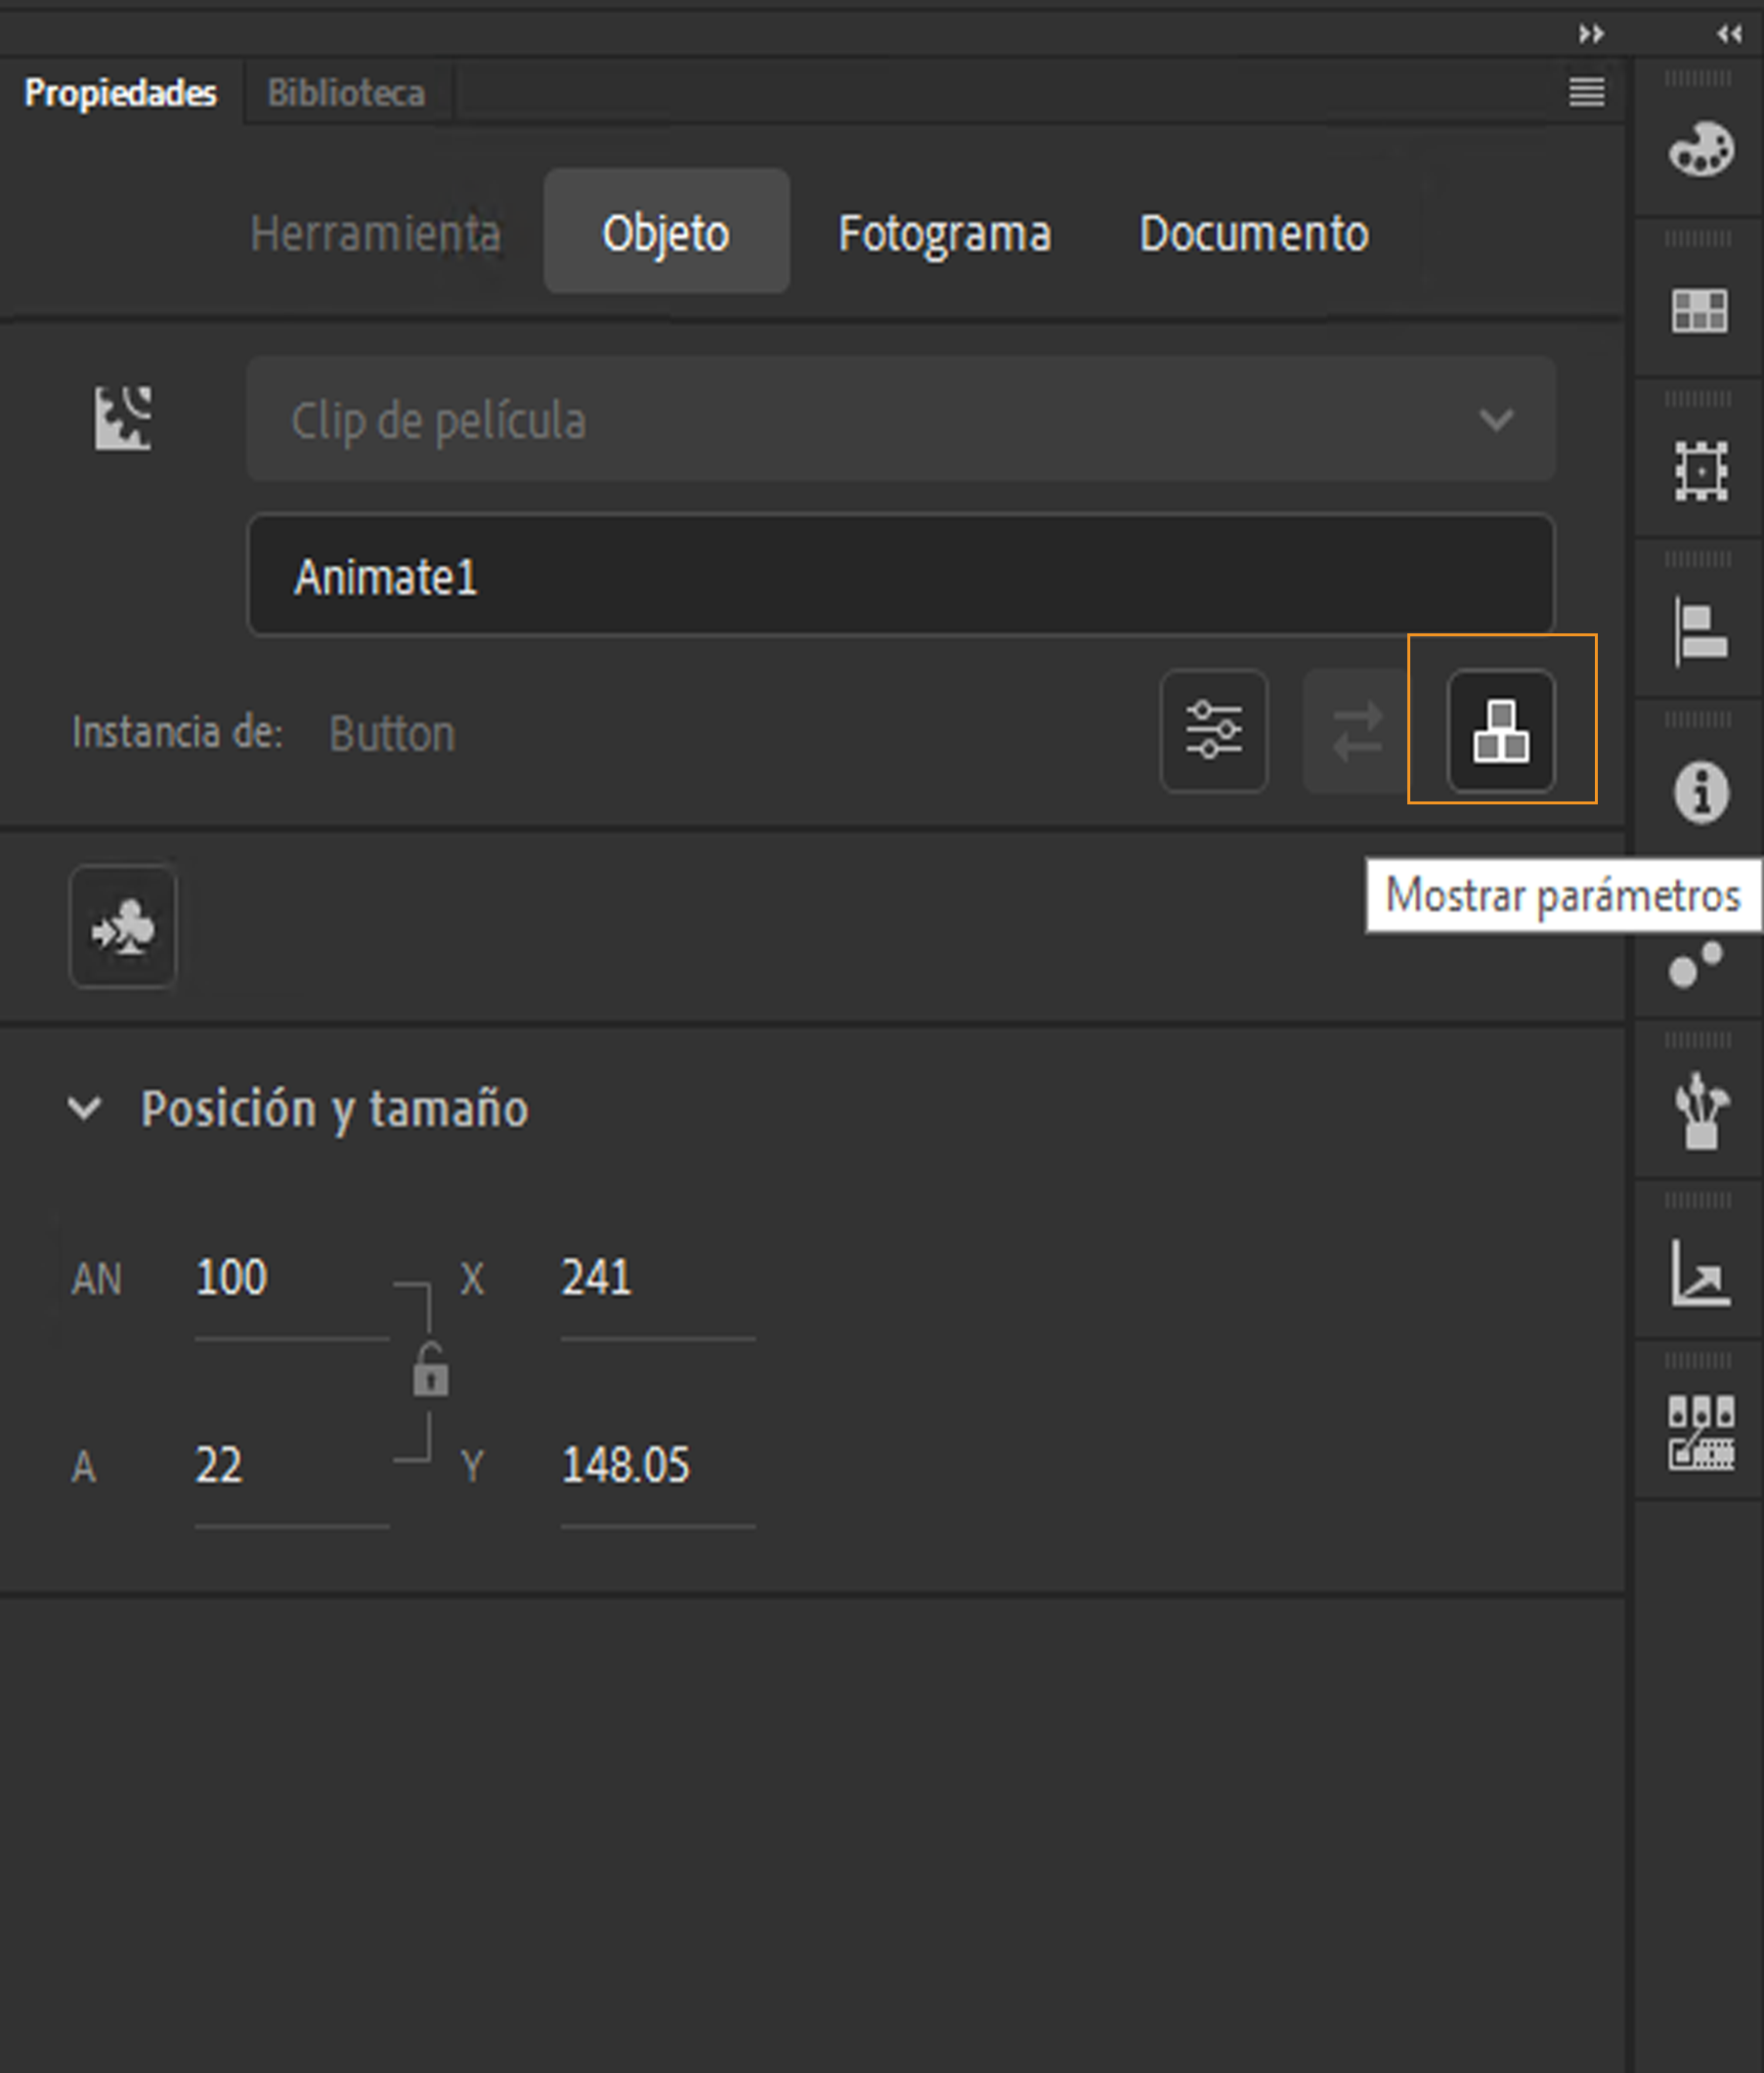Click the Animate1 instance name field
1764x2073 pixels.
click(x=898, y=576)
